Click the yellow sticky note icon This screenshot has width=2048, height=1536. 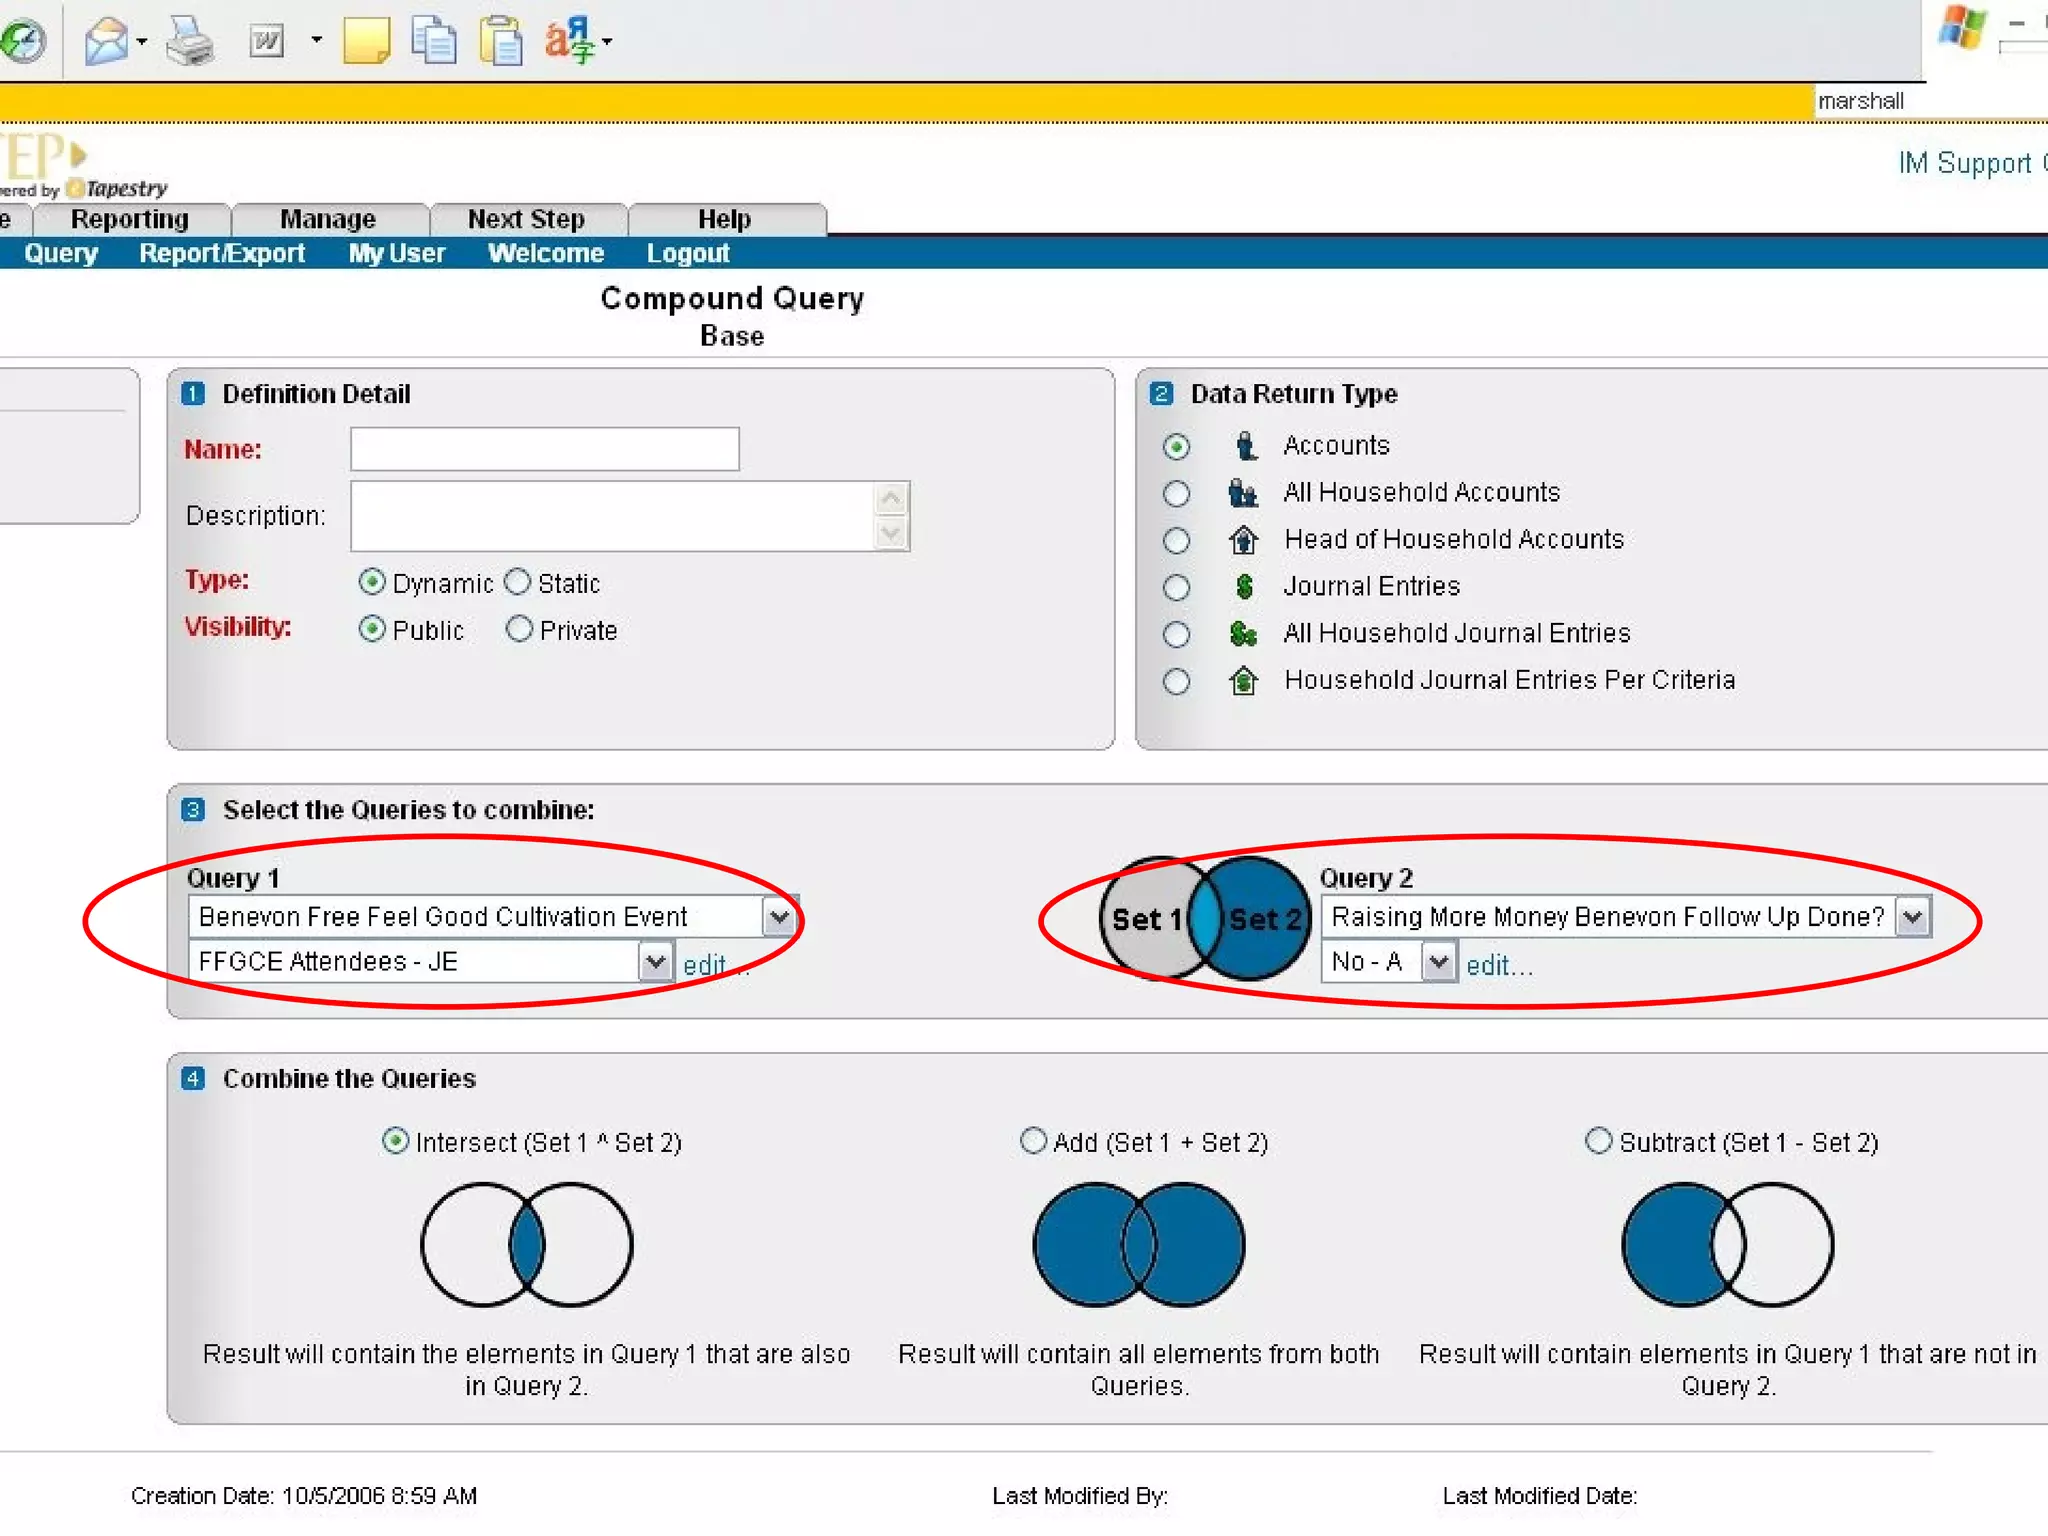[x=366, y=41]
